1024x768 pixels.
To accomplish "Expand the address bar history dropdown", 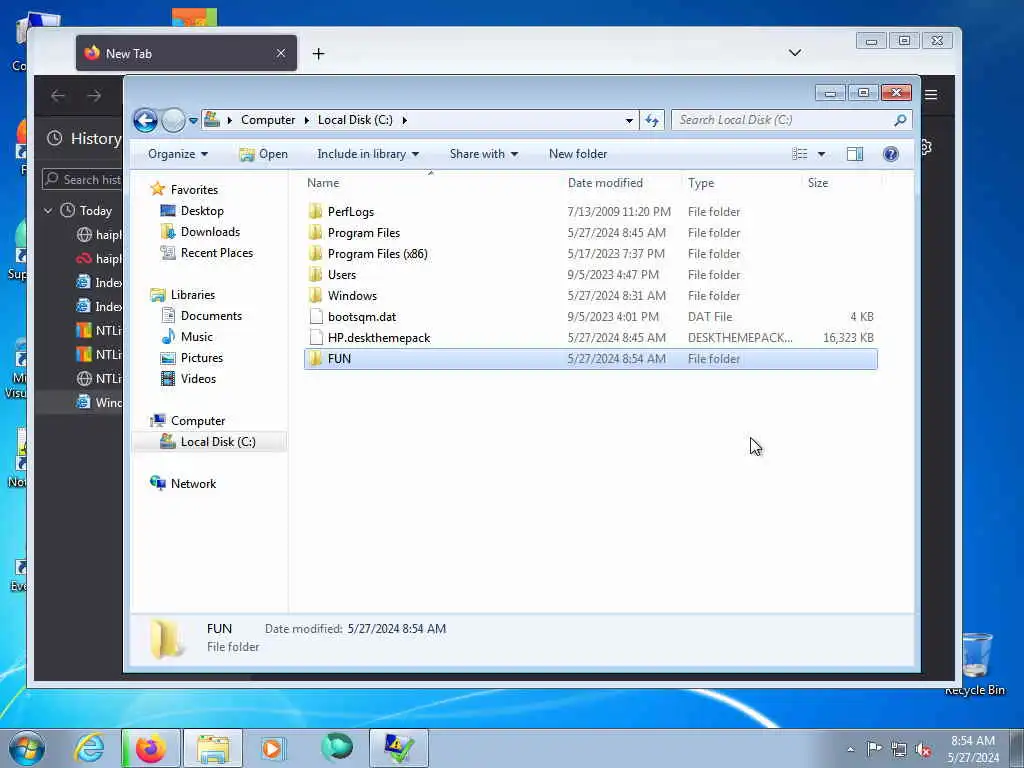I will coord(629,120).
